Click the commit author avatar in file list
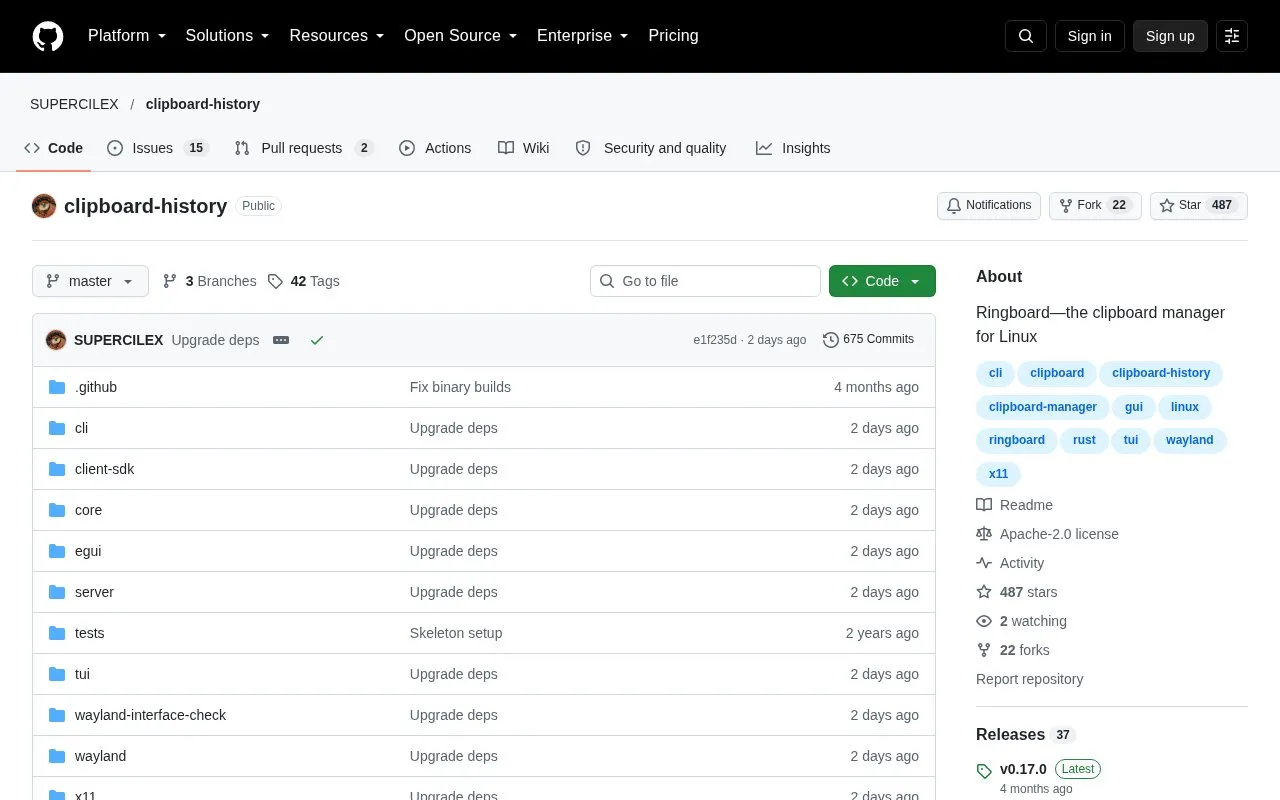Screen dimensions: 1280x800 [56, 340]
